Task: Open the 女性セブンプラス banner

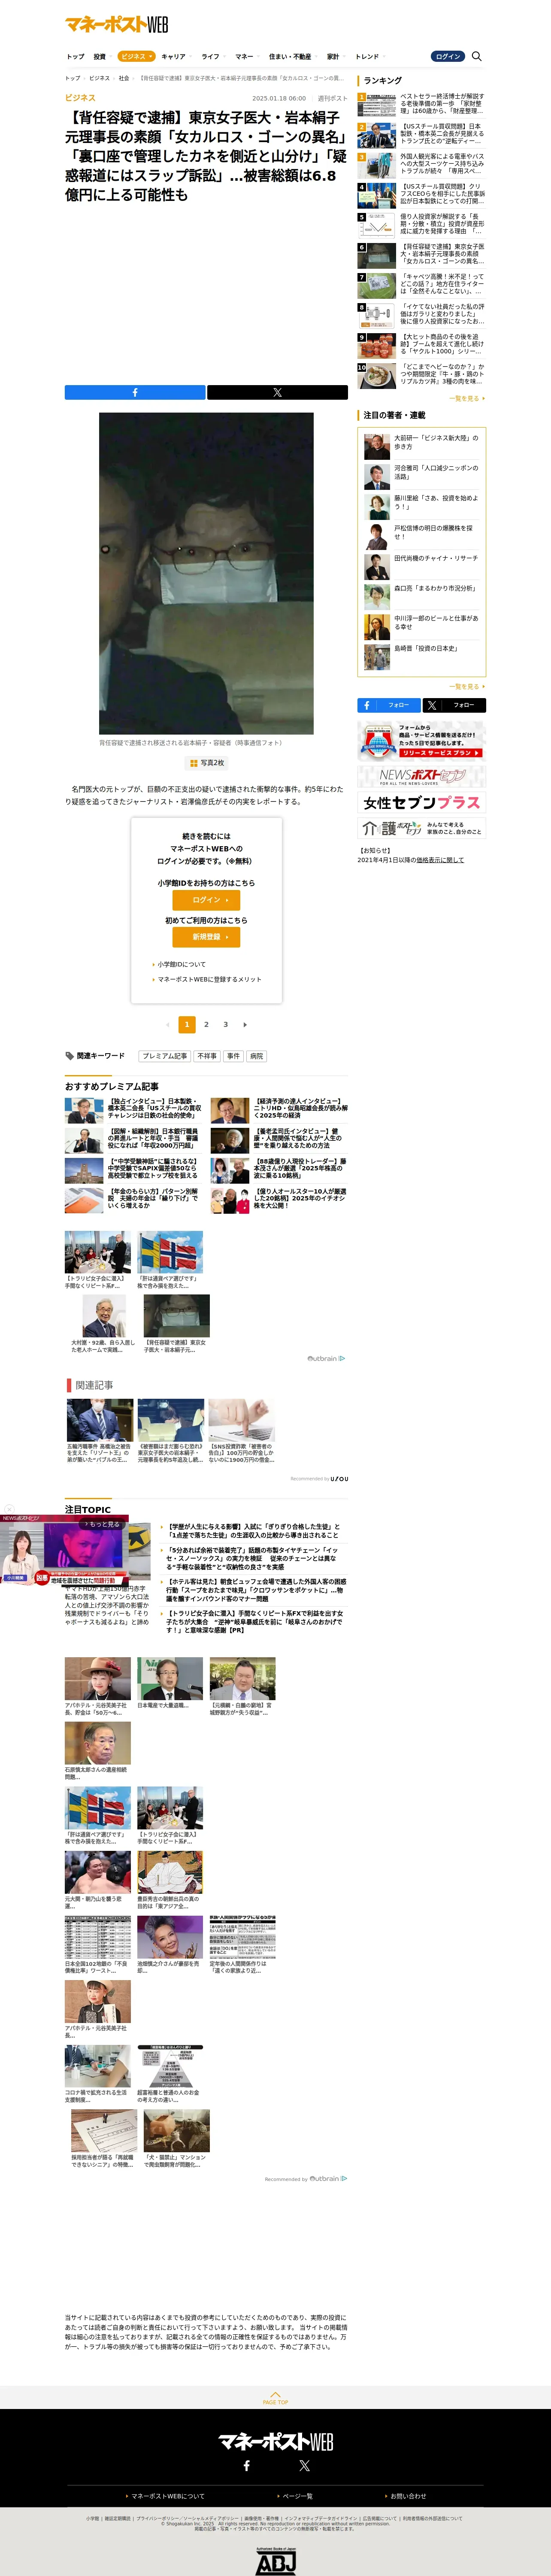Action: [421, 803]
